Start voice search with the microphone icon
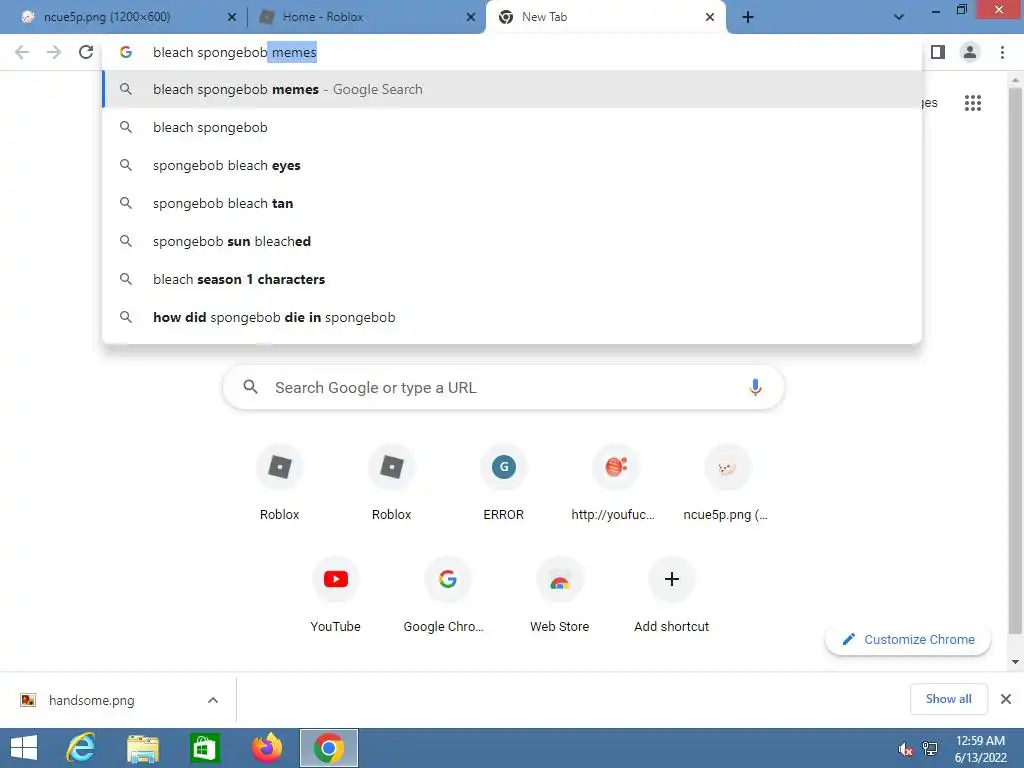This screenshot has width=1024, height=768. (755, 387)
